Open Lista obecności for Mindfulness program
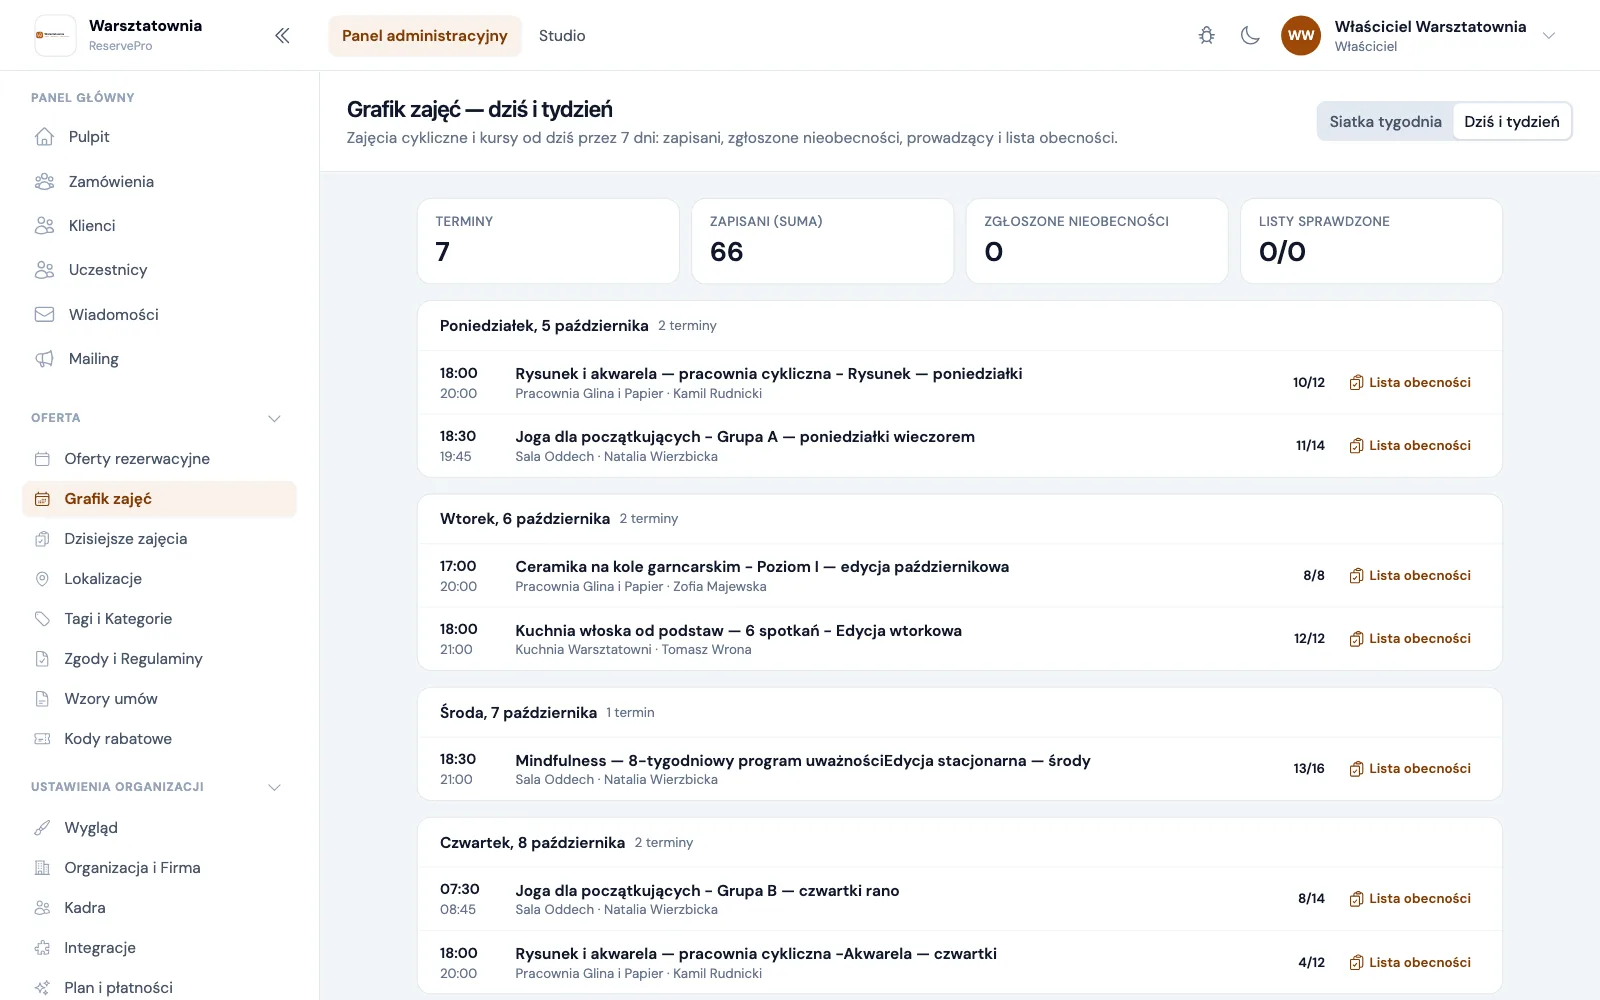Image resolution: width=1600 pixels, height=1000 pixels. tap(1410, 769)
